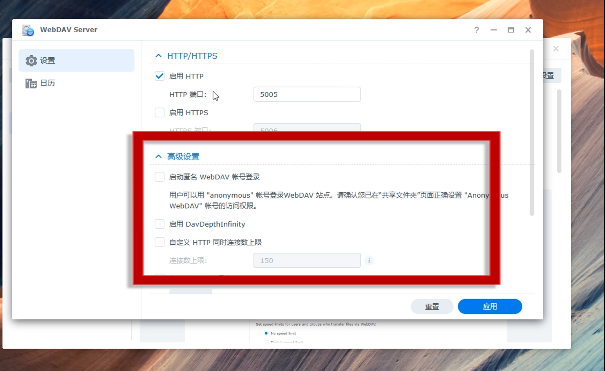Tick the 启用 DavDepthInfinity checkbox

click(159, 224)
